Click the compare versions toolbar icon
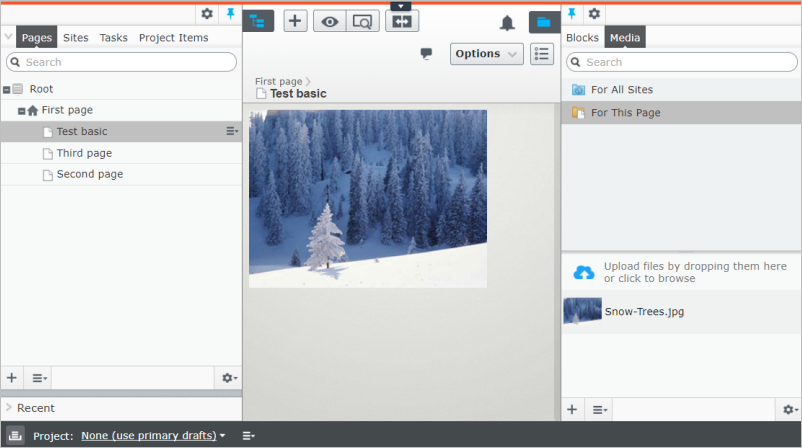Viewport: 802px width, 448px height. point(402,21)
